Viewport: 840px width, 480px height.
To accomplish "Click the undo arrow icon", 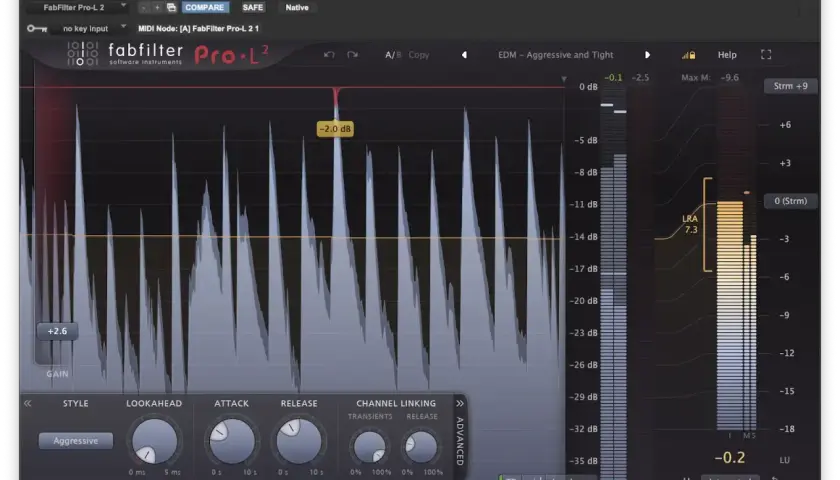I will [x=329, y=55].
